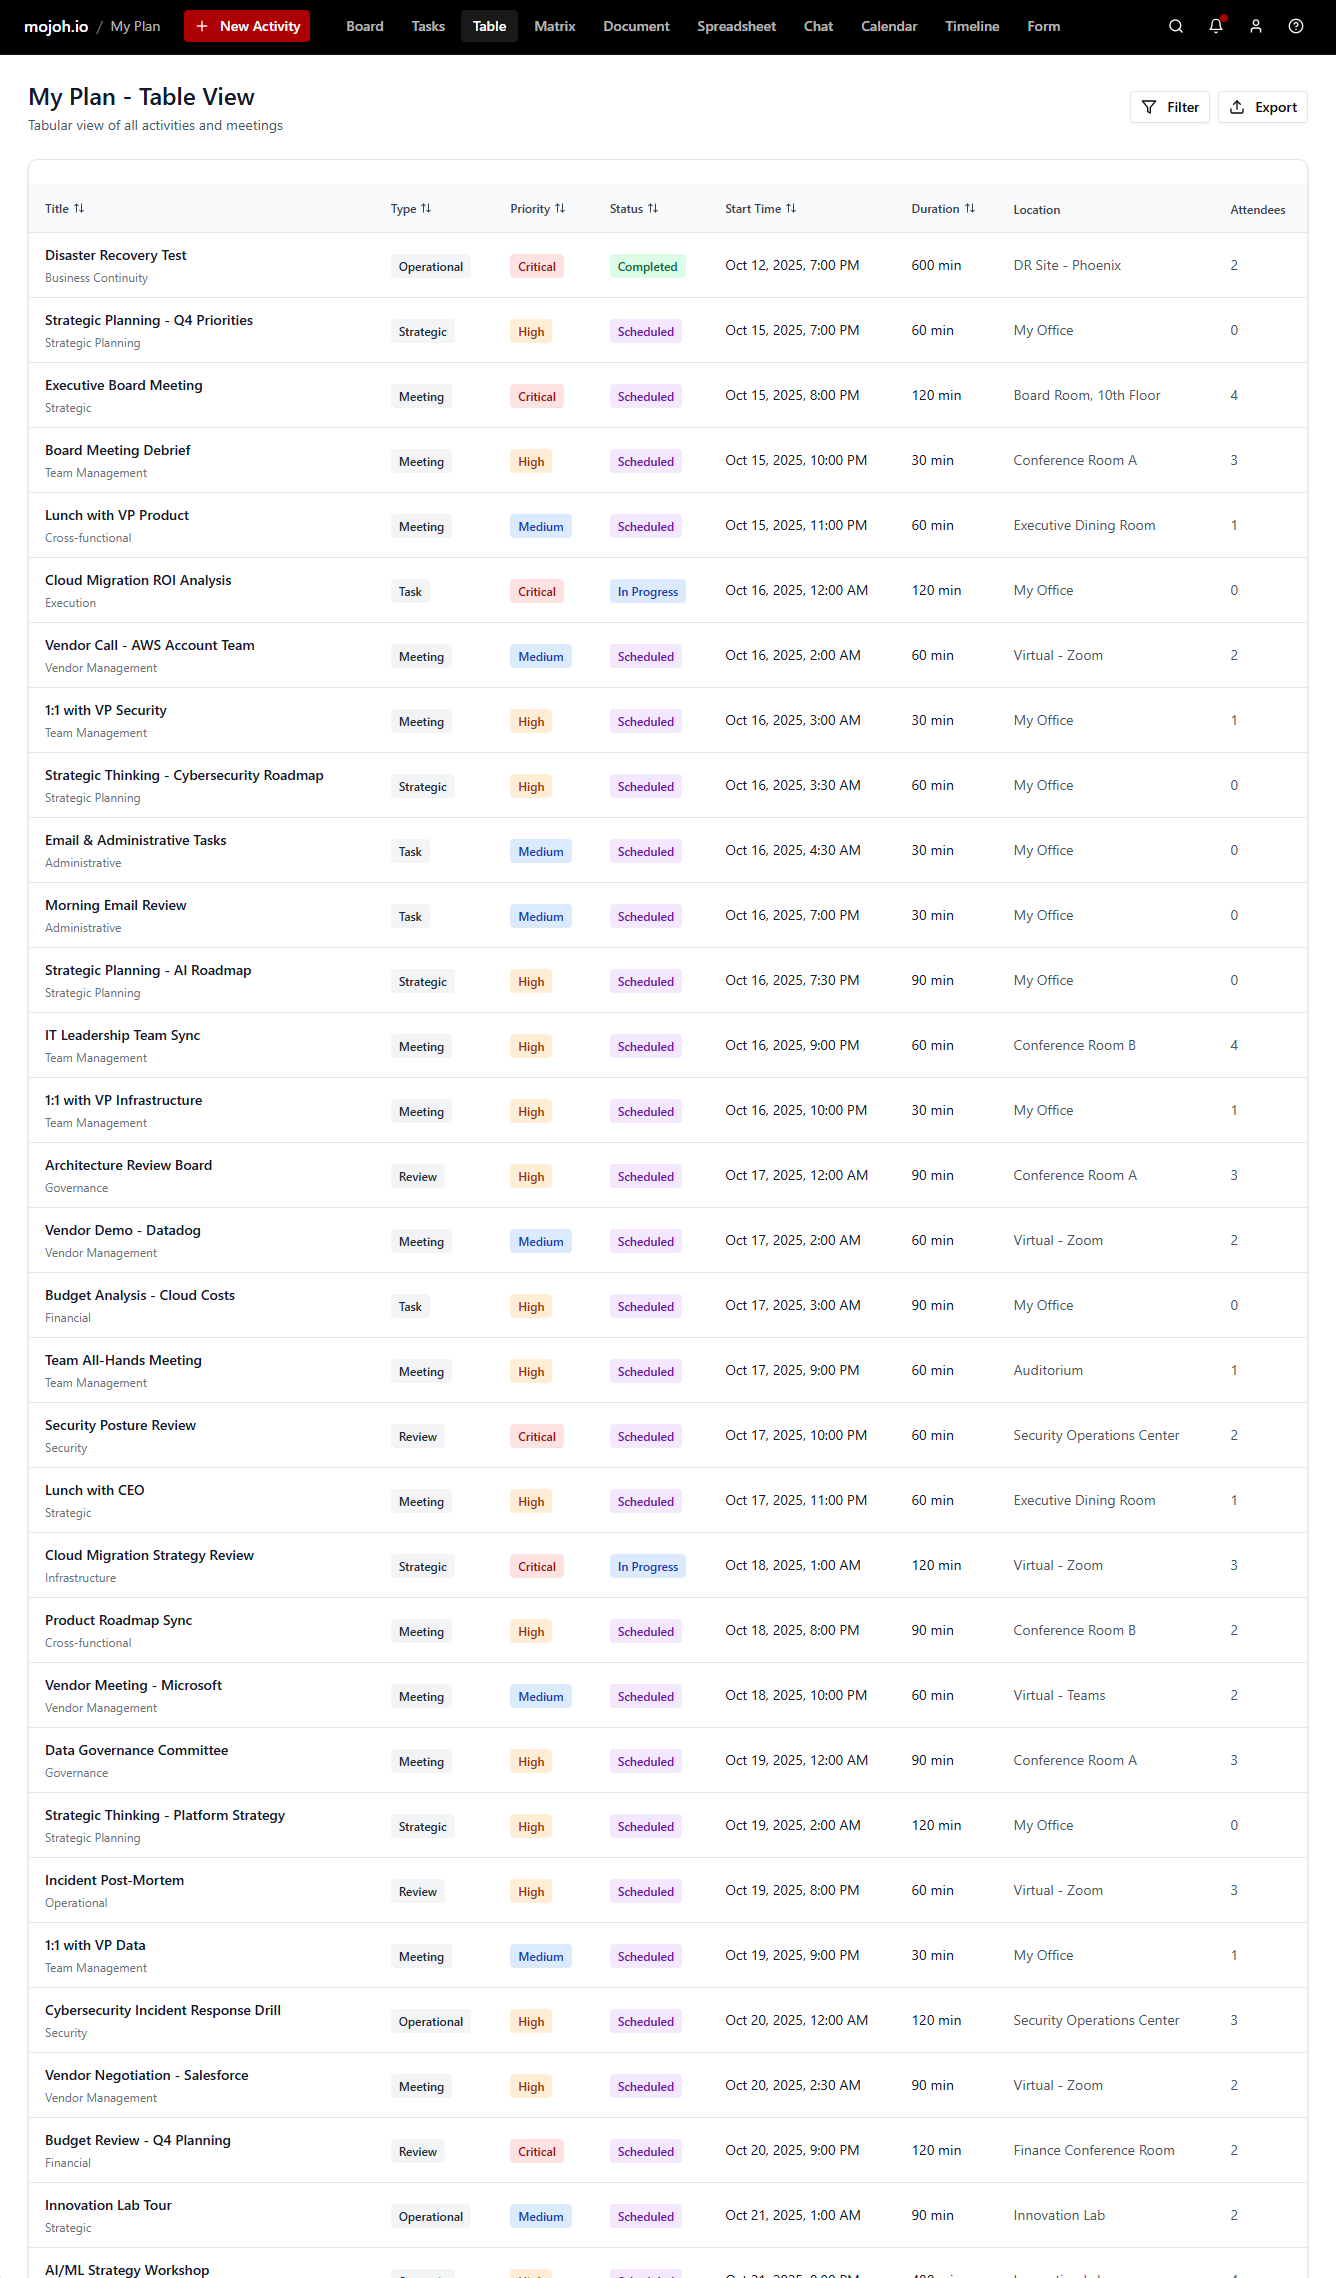Open the notifications bell
This screenshot has width=1336, height=2278.
(1216, 26)
